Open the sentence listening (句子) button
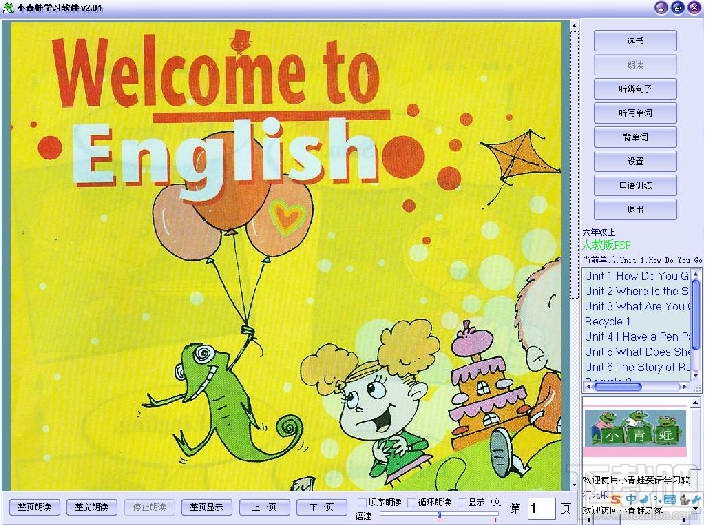This screenshot has height=525, width=706. tap(635, 89)
